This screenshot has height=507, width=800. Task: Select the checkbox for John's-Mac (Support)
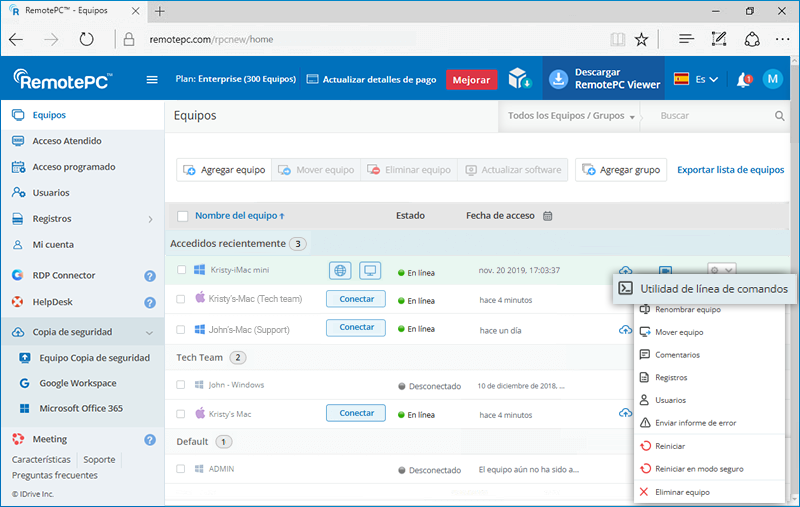click(182, 329)
